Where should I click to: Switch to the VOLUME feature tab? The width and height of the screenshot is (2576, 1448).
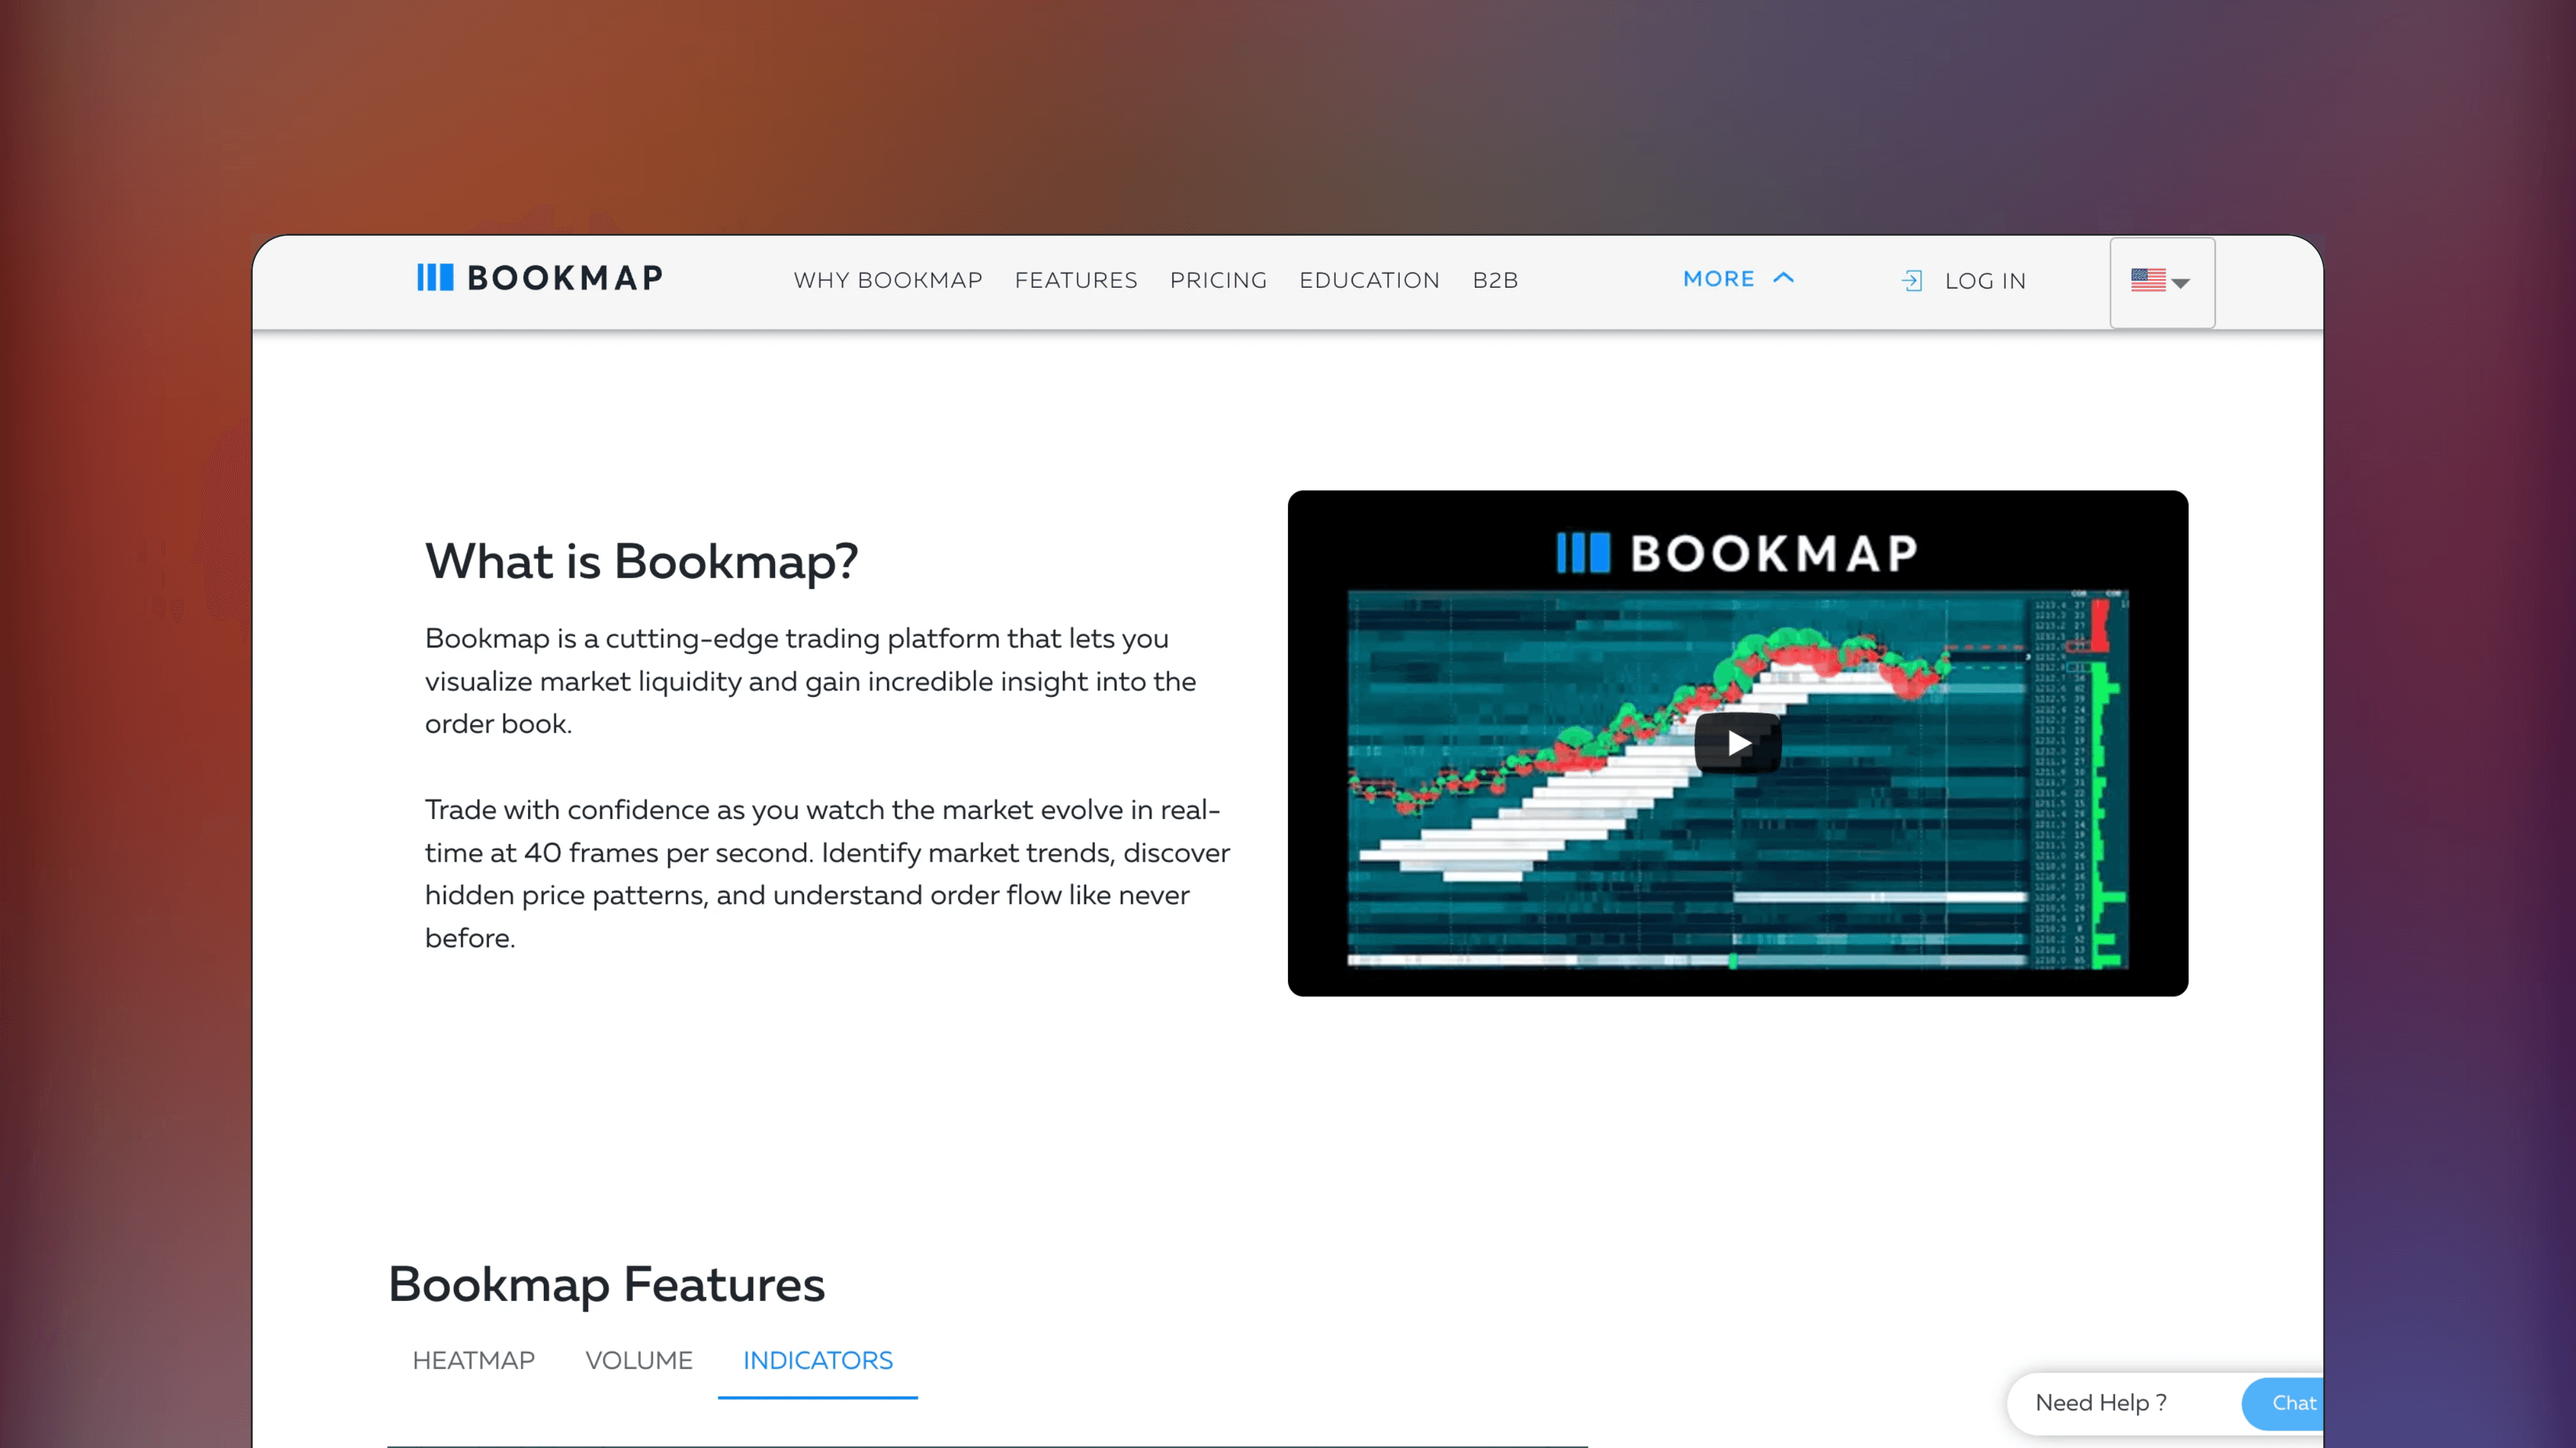tap(639, 1360)
